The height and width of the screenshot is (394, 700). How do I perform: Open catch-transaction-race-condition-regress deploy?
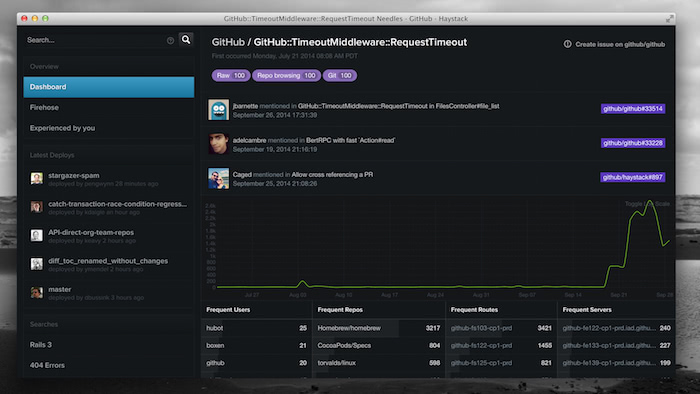tap(108, 207)
